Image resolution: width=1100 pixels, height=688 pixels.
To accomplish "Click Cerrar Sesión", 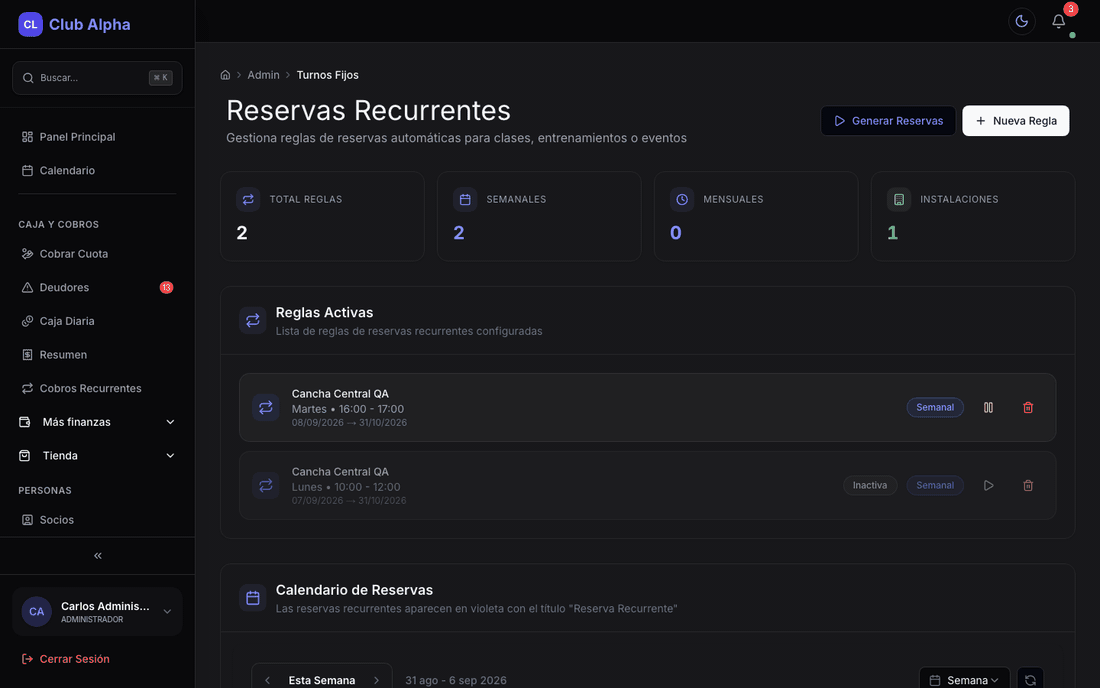I will [66, 659].
